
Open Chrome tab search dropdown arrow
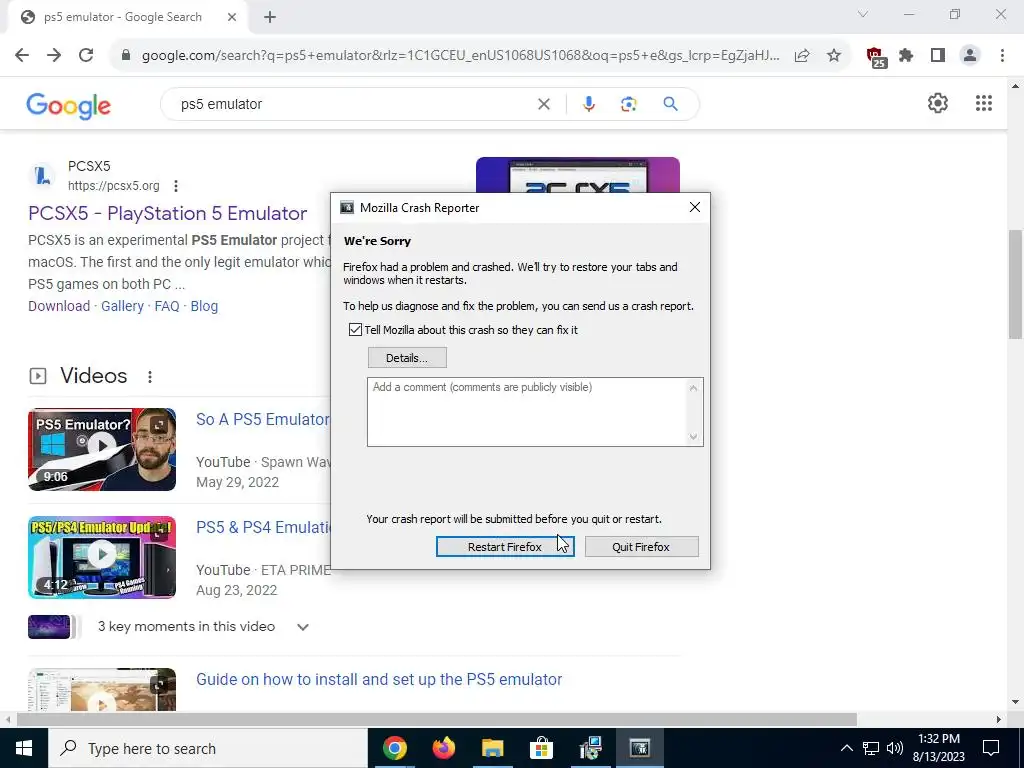click(x=863, y=14)
